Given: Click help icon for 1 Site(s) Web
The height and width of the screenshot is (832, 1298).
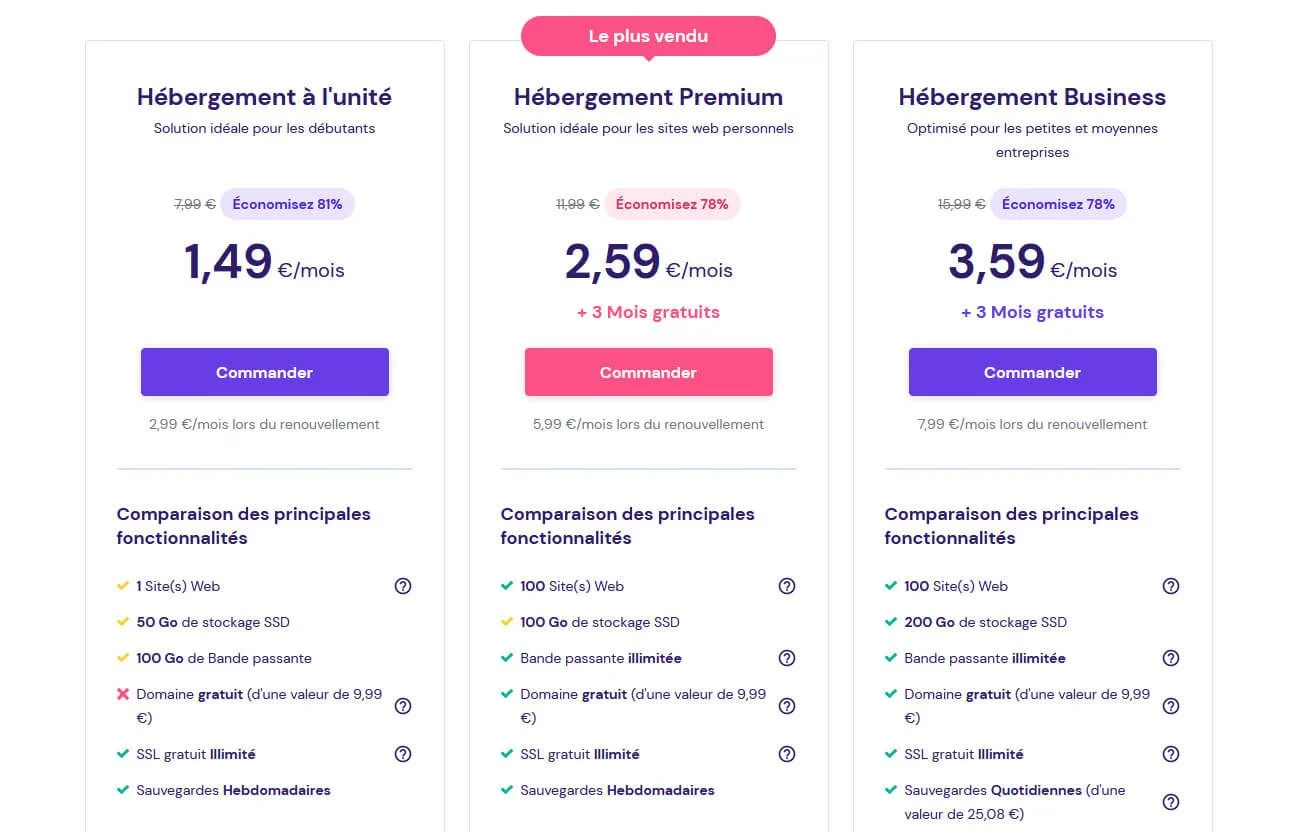Looking at the screenshot, I should point(403,586).
